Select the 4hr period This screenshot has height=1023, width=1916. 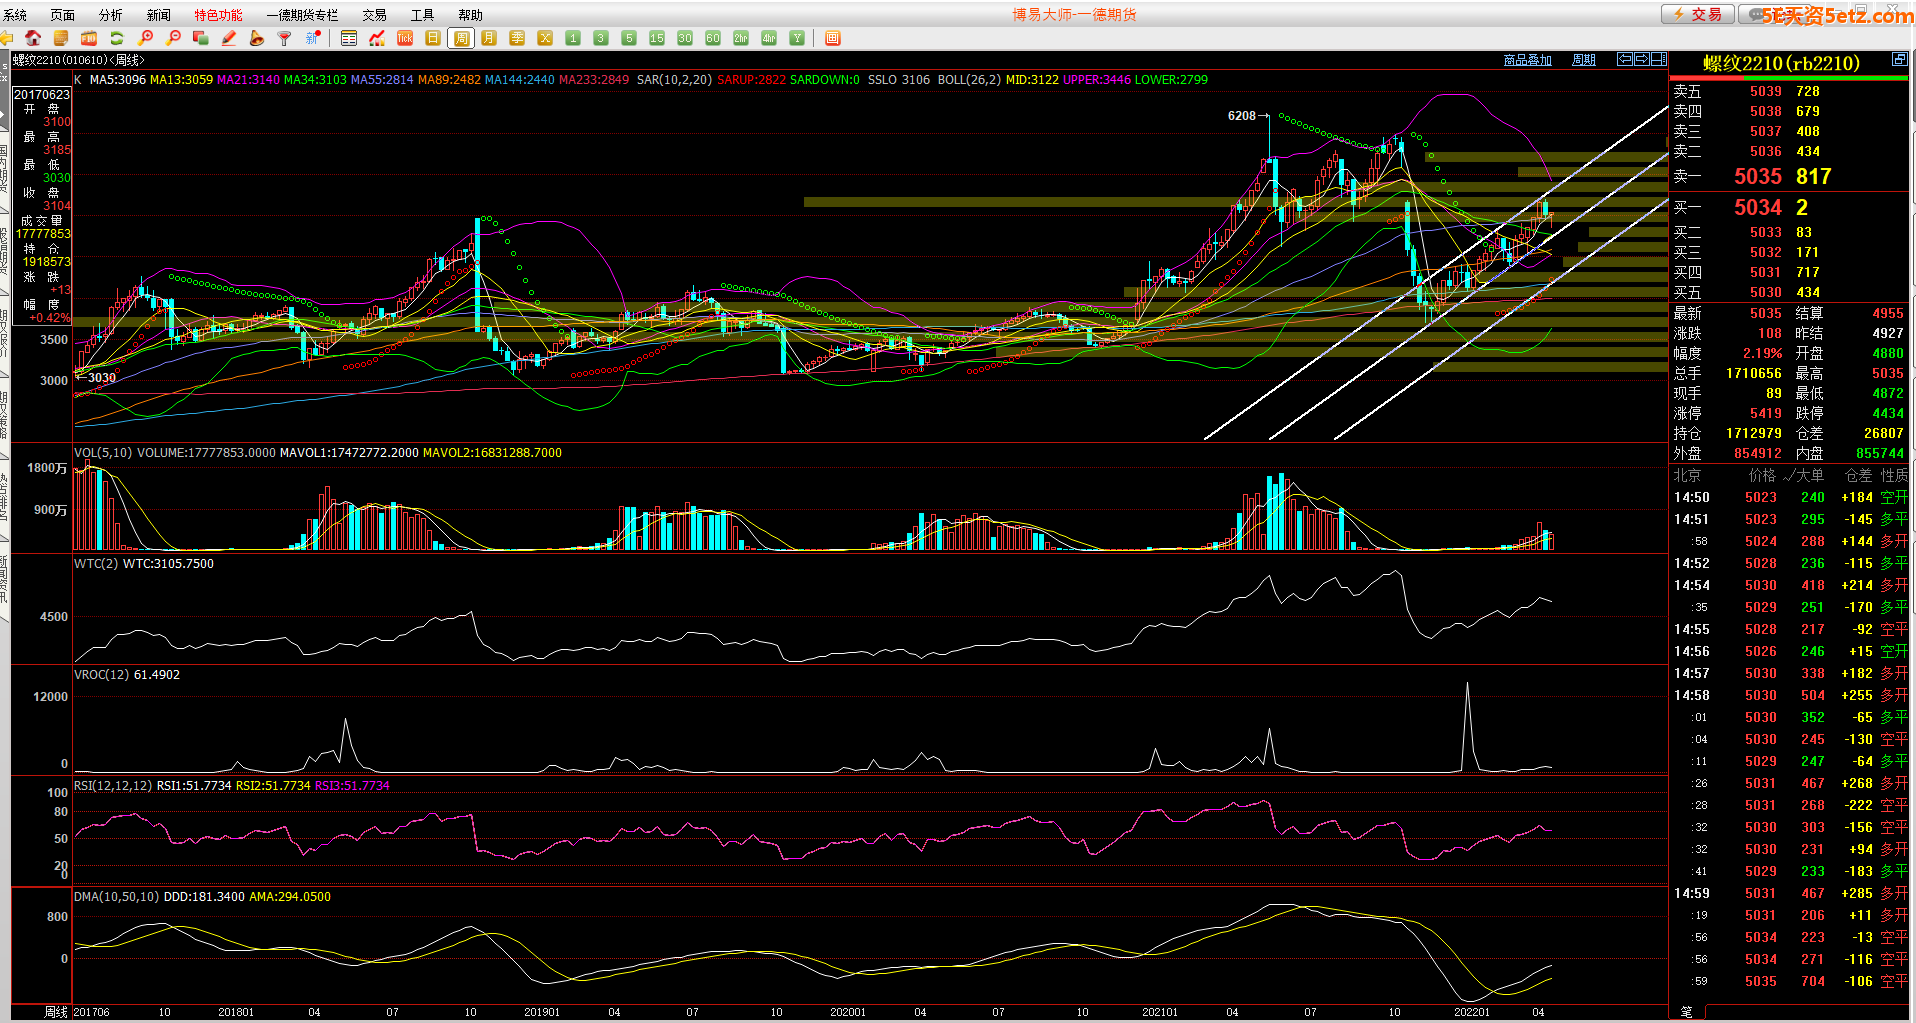769,38
